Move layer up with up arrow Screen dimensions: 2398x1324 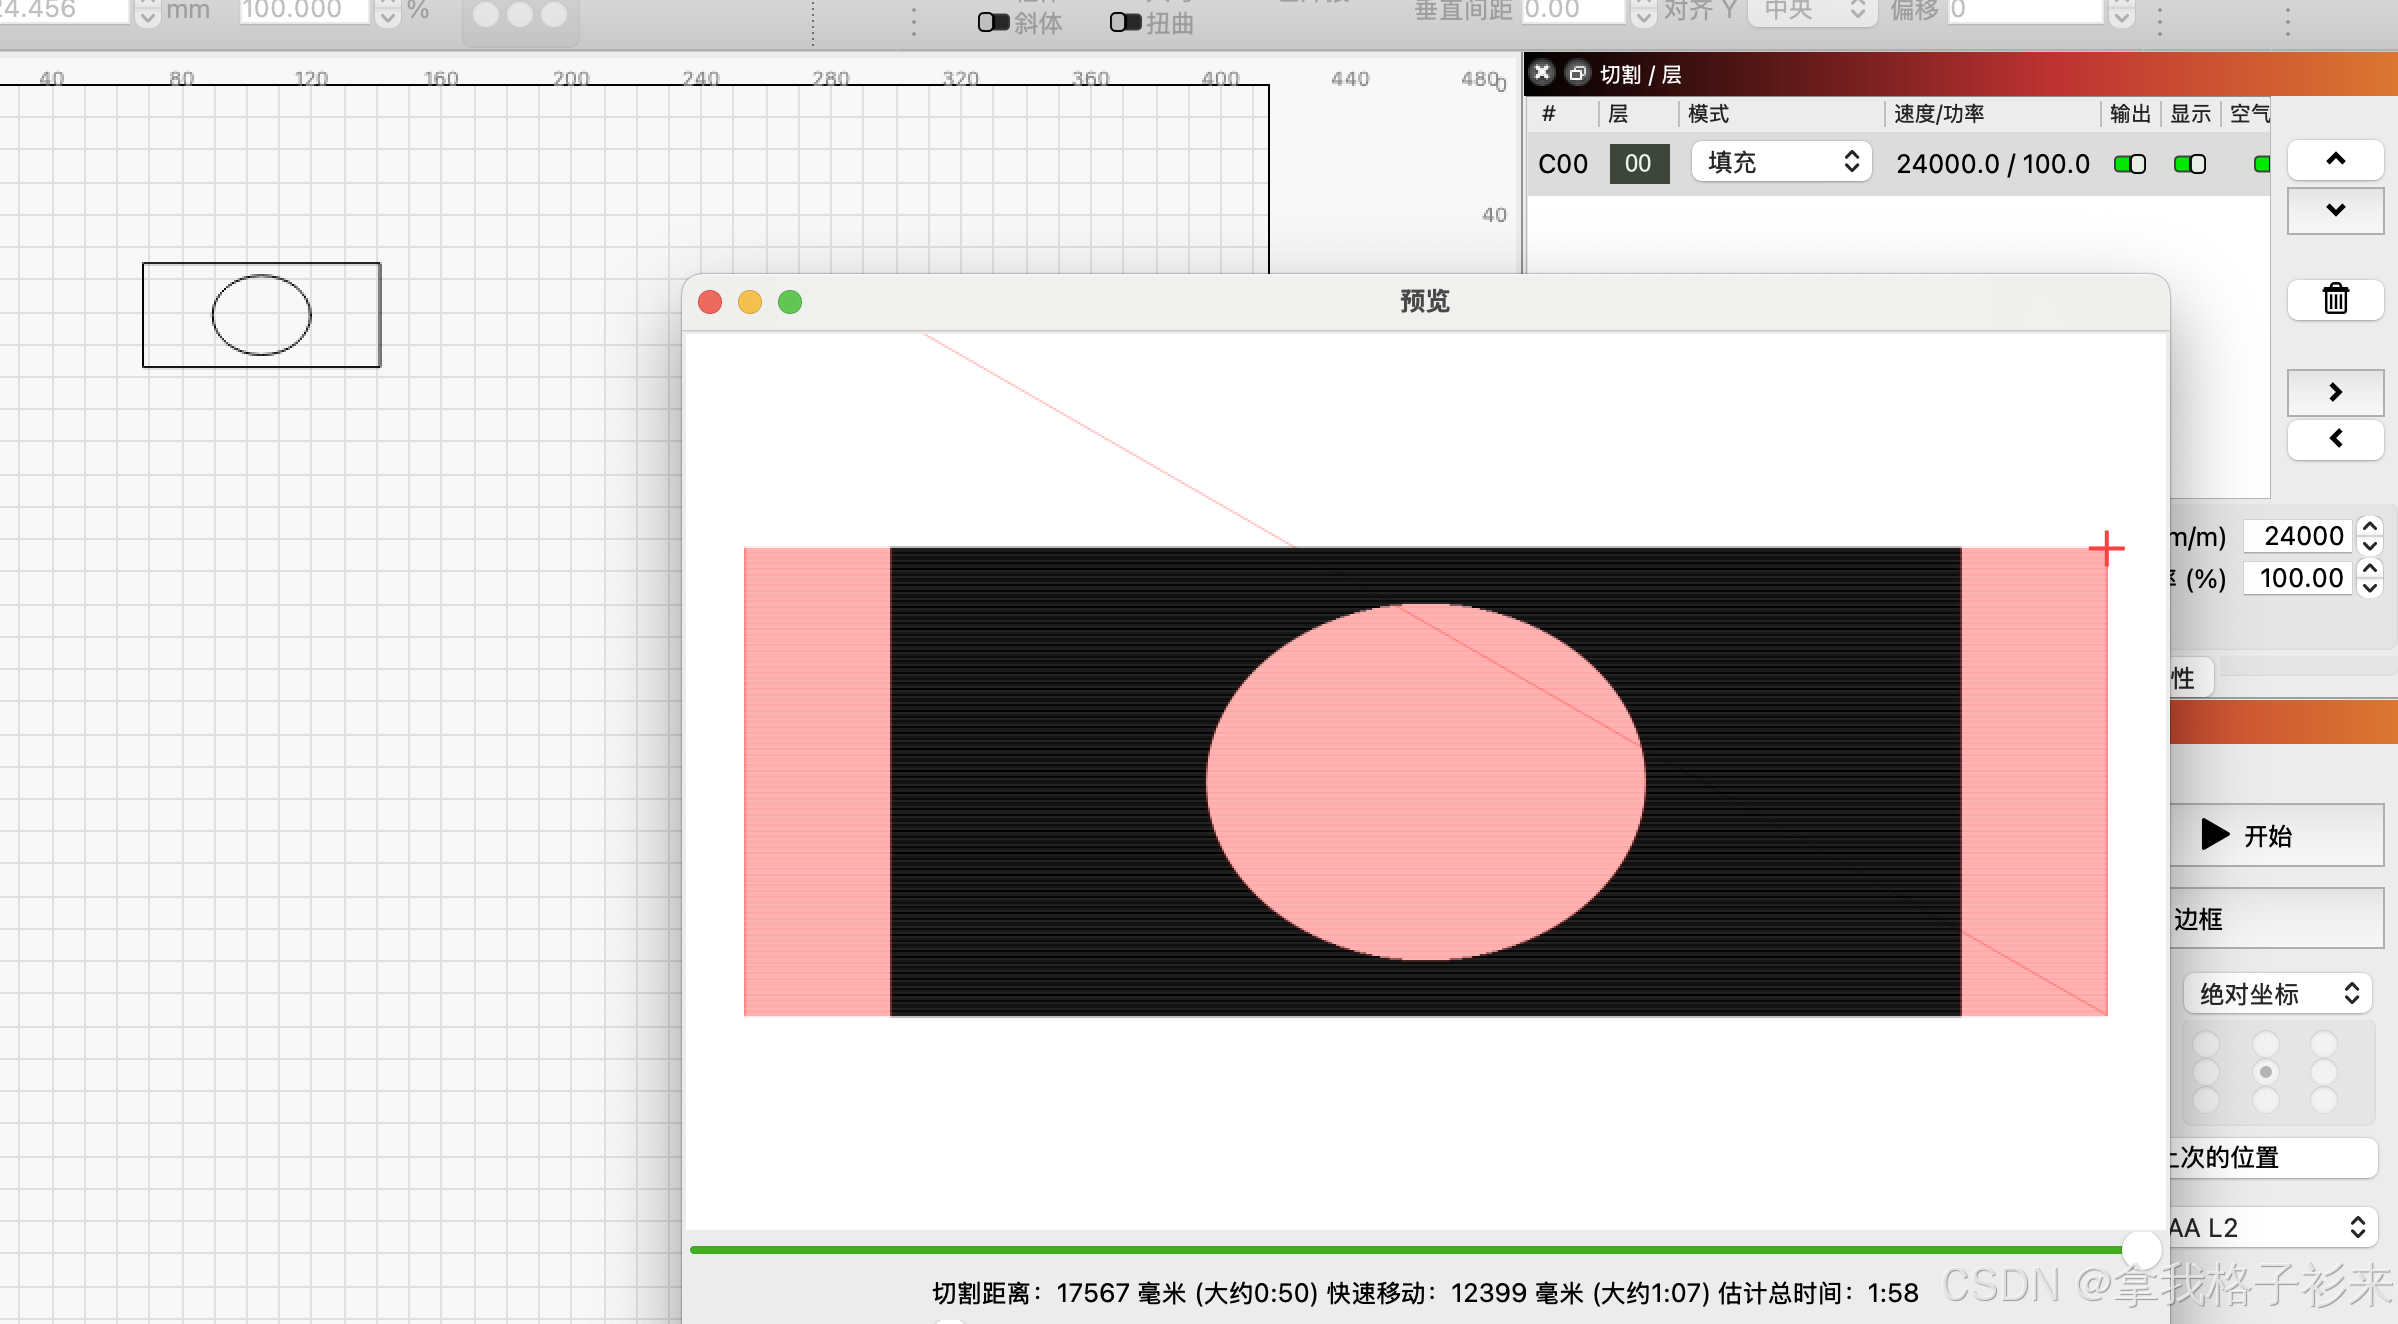tap(2335, 160)
